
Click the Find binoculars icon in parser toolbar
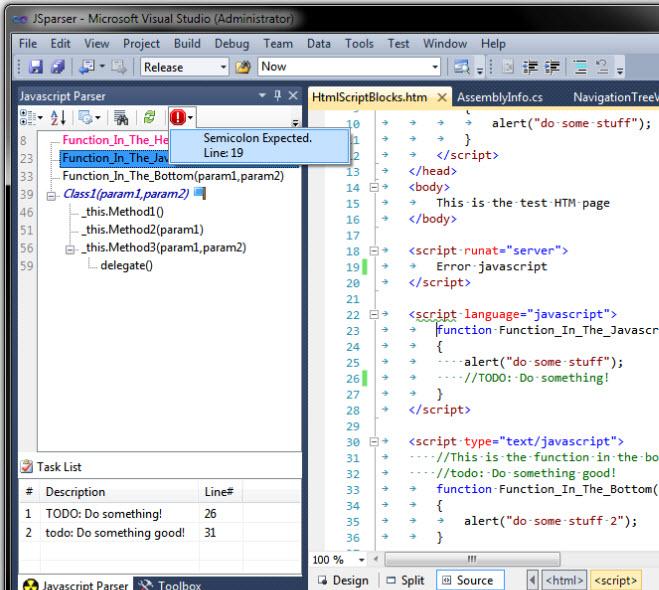pos(121,118)
